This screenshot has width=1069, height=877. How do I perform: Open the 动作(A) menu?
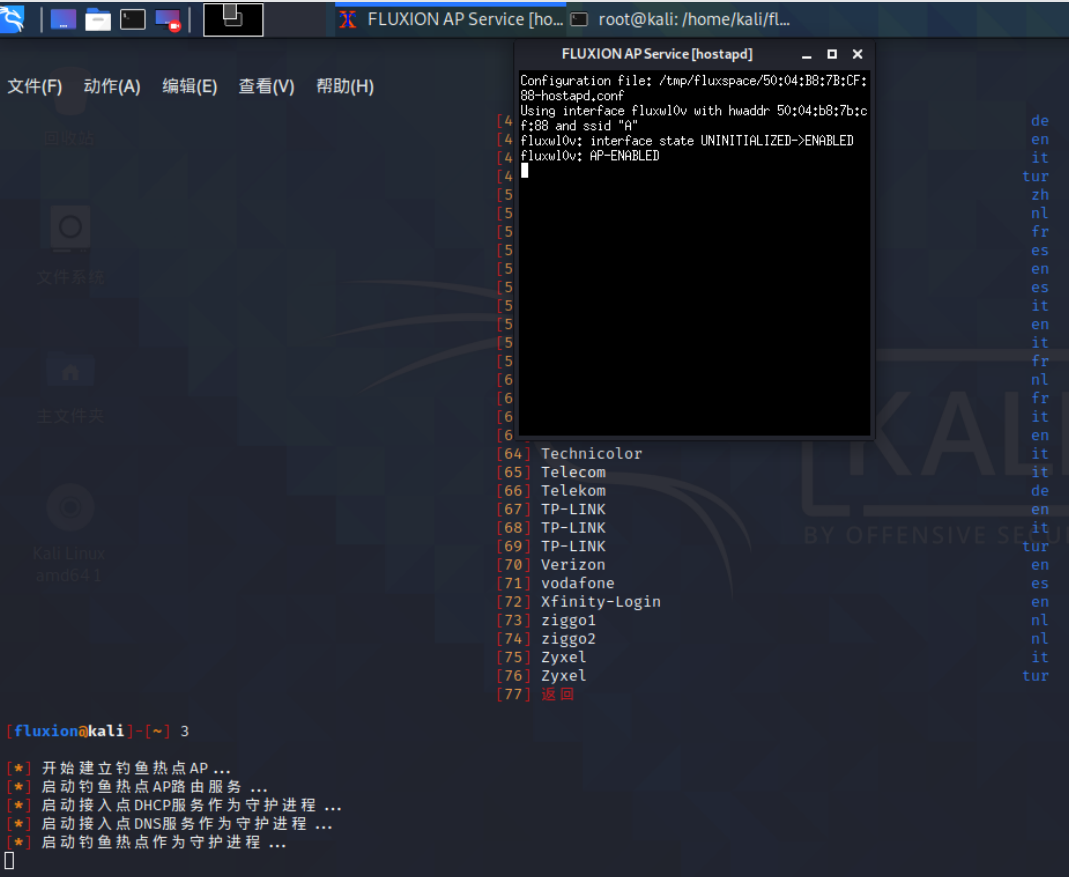point(112,87)
